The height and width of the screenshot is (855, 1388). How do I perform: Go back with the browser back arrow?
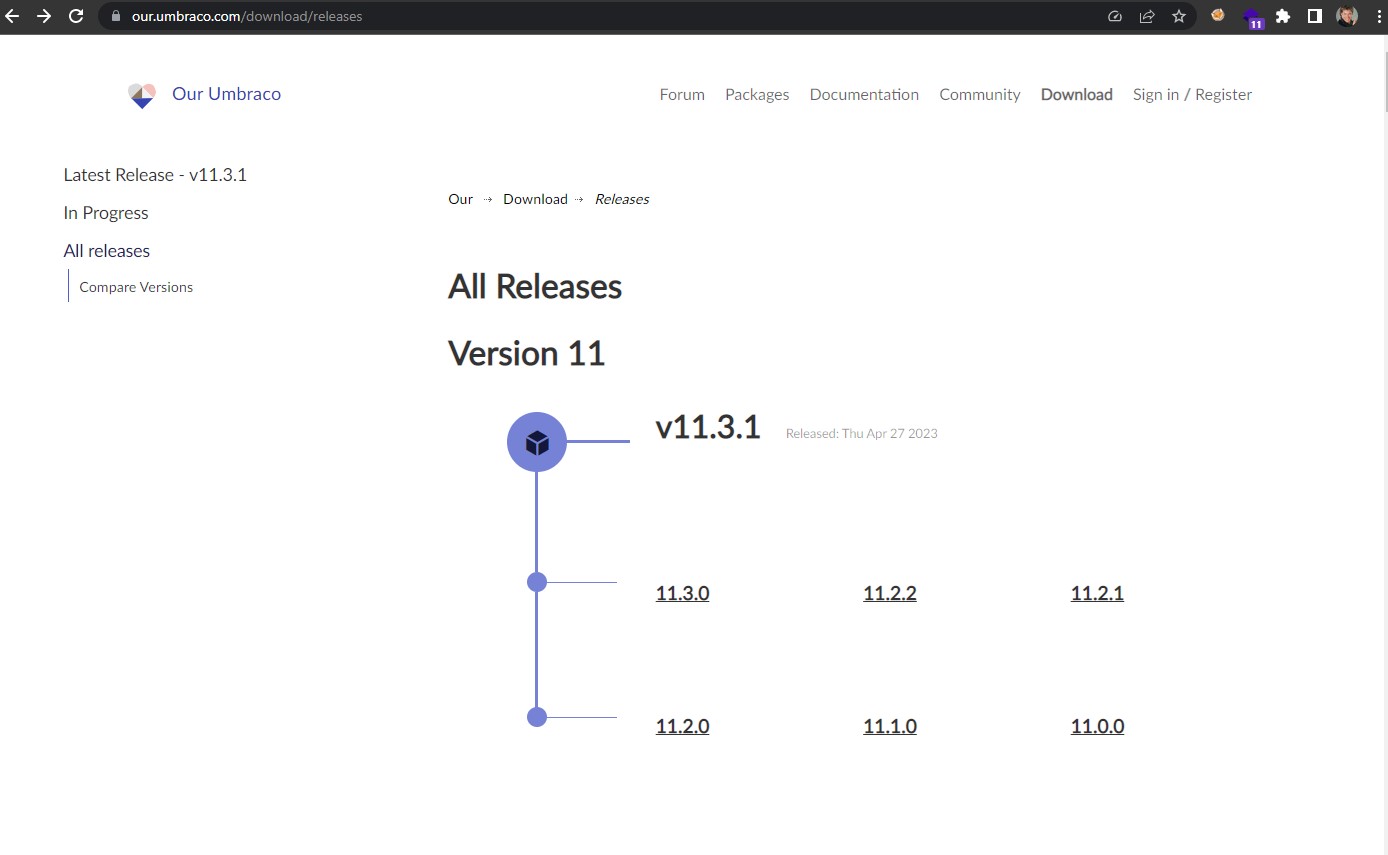click(13, 16)
